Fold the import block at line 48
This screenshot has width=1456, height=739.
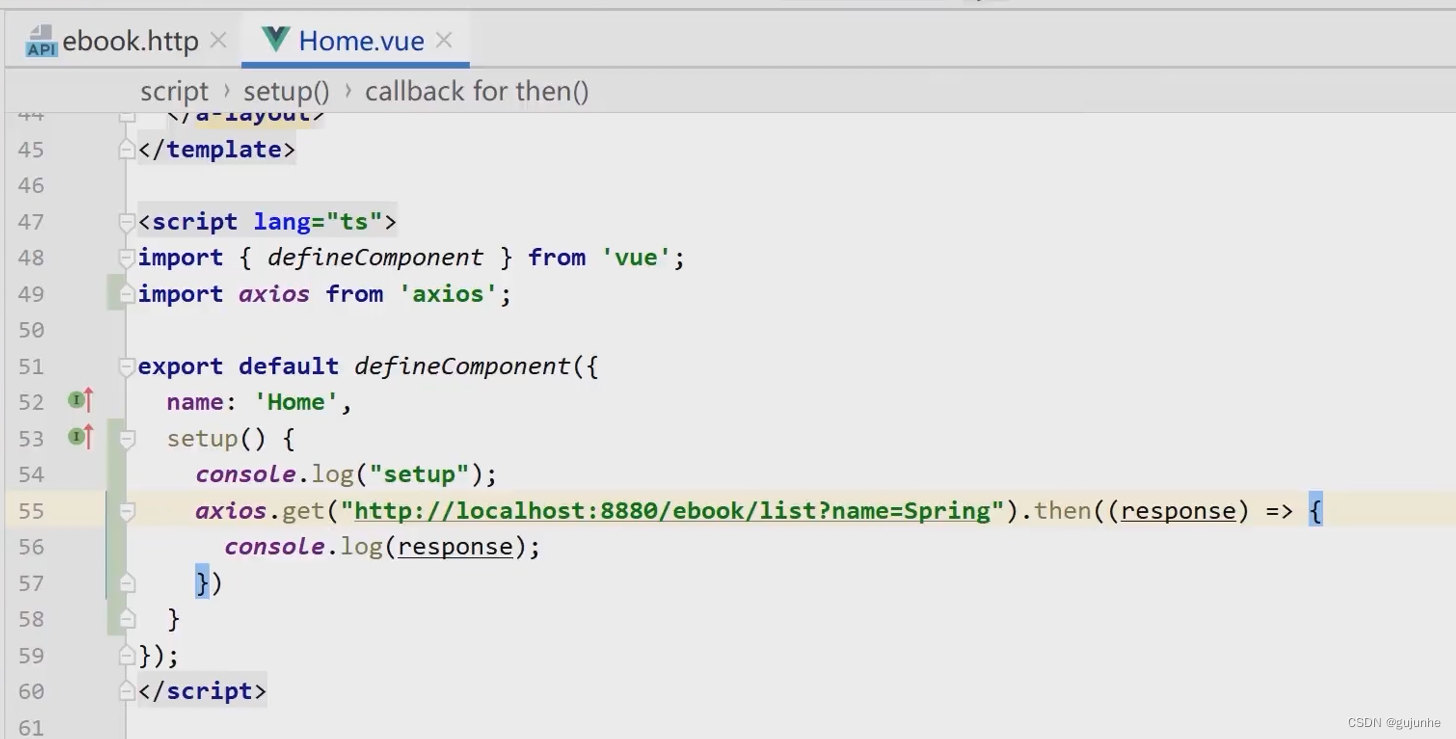[126, 257]
